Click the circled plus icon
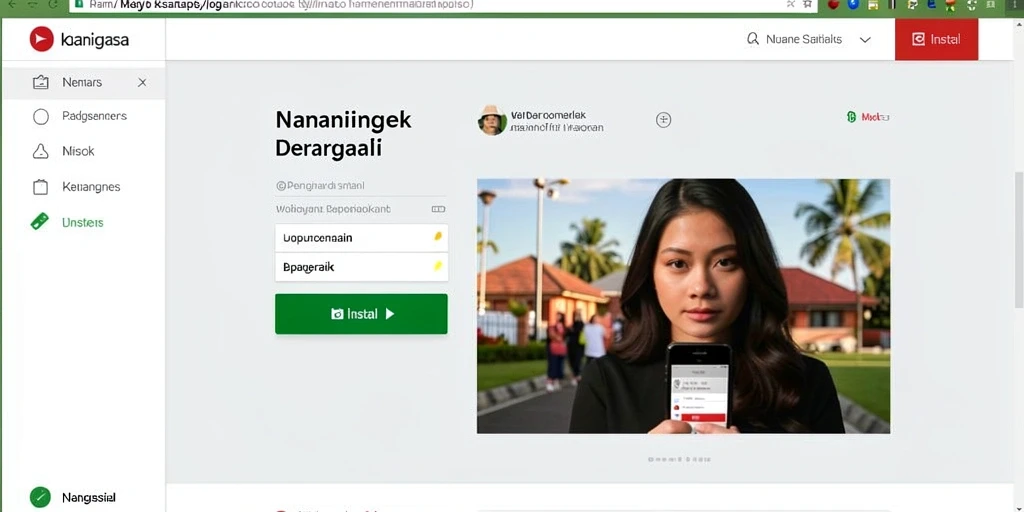1024x512 pixels. pos(664,120)
